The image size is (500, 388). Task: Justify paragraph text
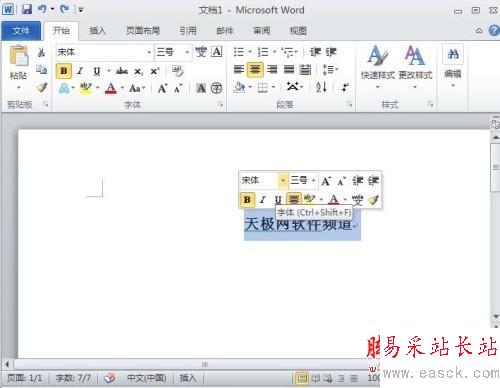click(x=289, y=69)
